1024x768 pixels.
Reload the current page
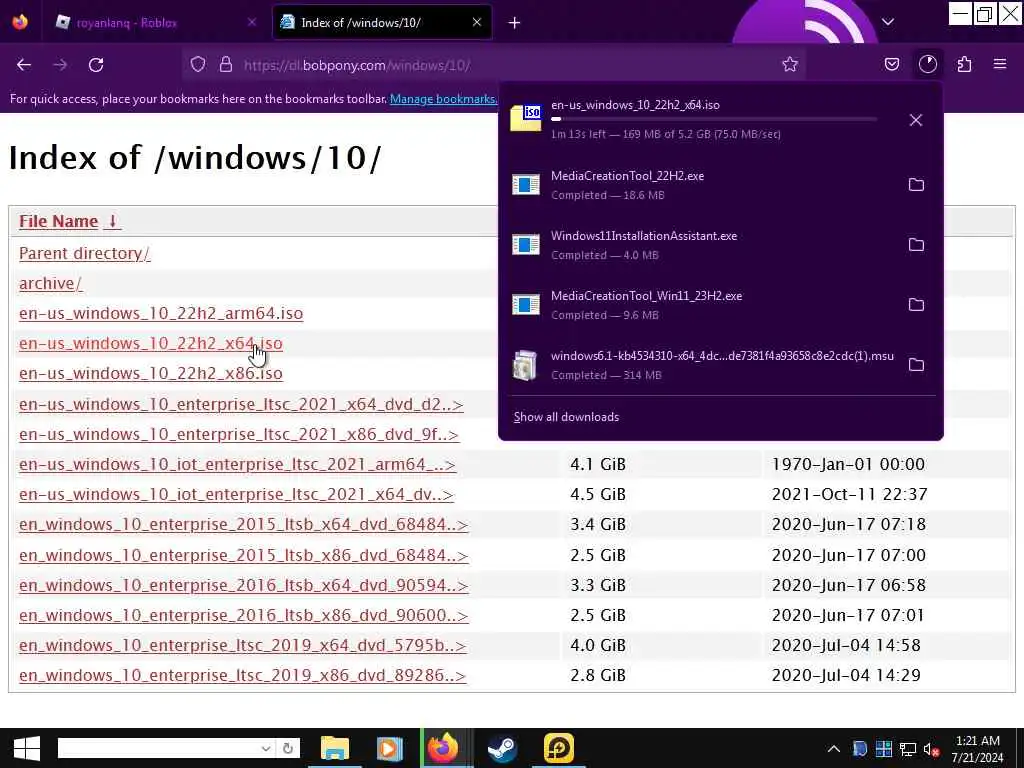[x=96, y=65]
